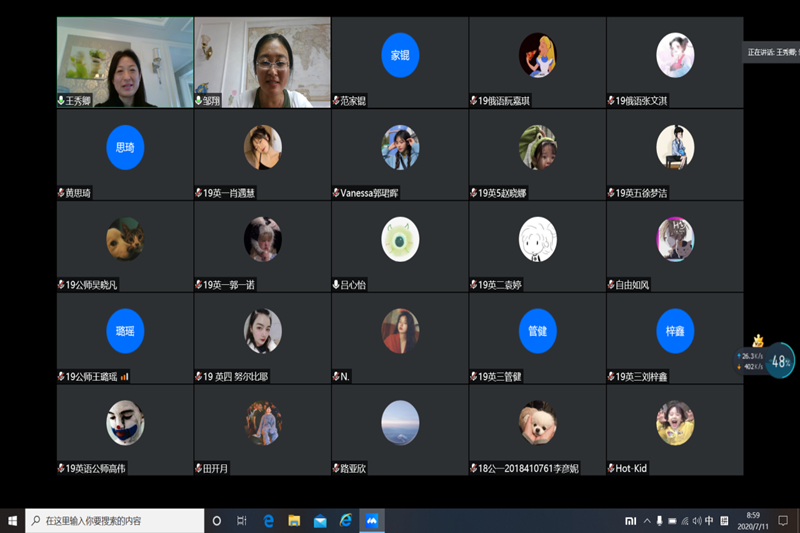Select 王秀卿's video tile
Image resolution: width=800 pixels, height=533 pixels.
click(x=124, y=62)
